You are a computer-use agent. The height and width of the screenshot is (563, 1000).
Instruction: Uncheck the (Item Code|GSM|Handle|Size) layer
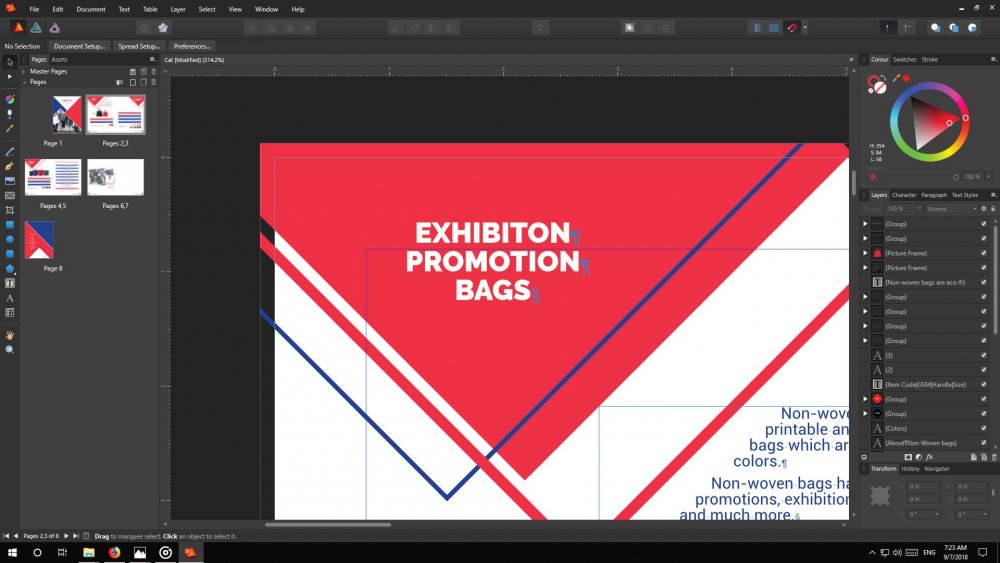tap(984, 384)
